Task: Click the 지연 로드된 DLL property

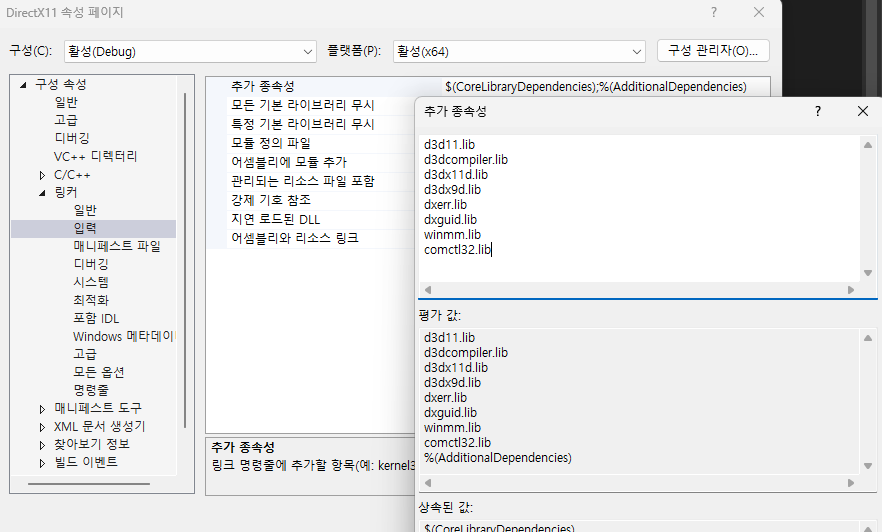Action: 276,219
